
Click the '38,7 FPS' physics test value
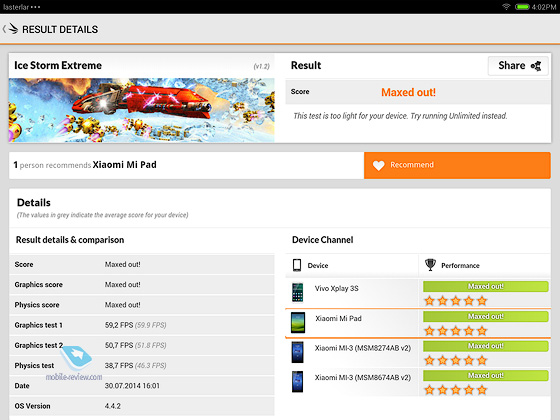tap(119, 366)
